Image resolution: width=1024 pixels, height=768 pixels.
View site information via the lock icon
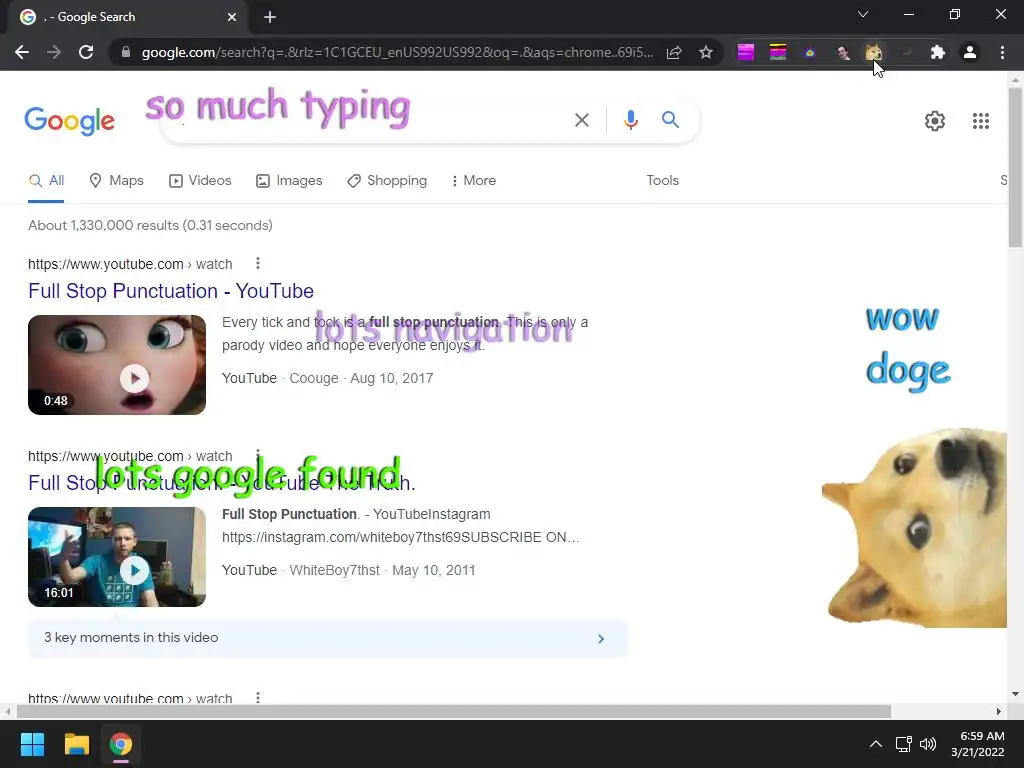[x=126, y=52]
